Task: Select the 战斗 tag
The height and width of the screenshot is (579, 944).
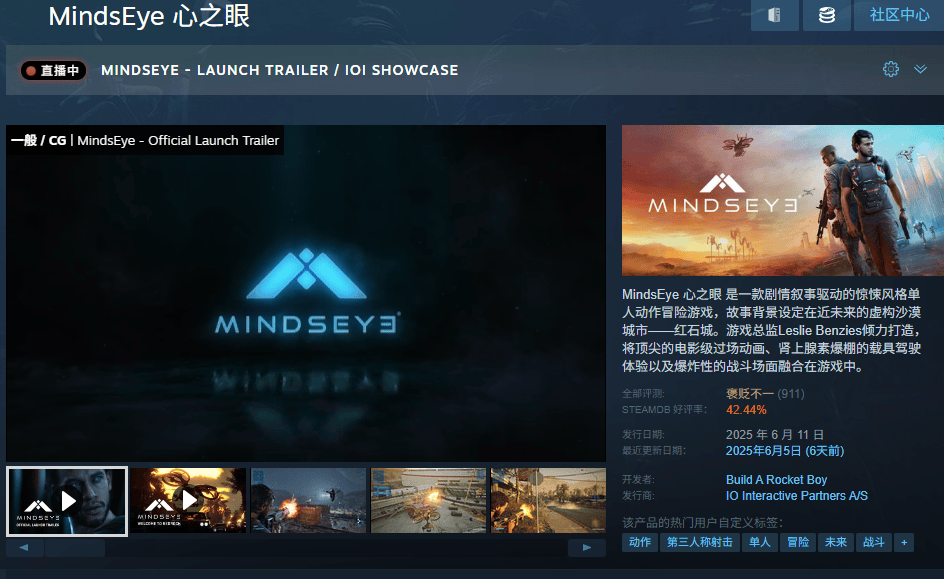Action: click(x=874, y=542)
